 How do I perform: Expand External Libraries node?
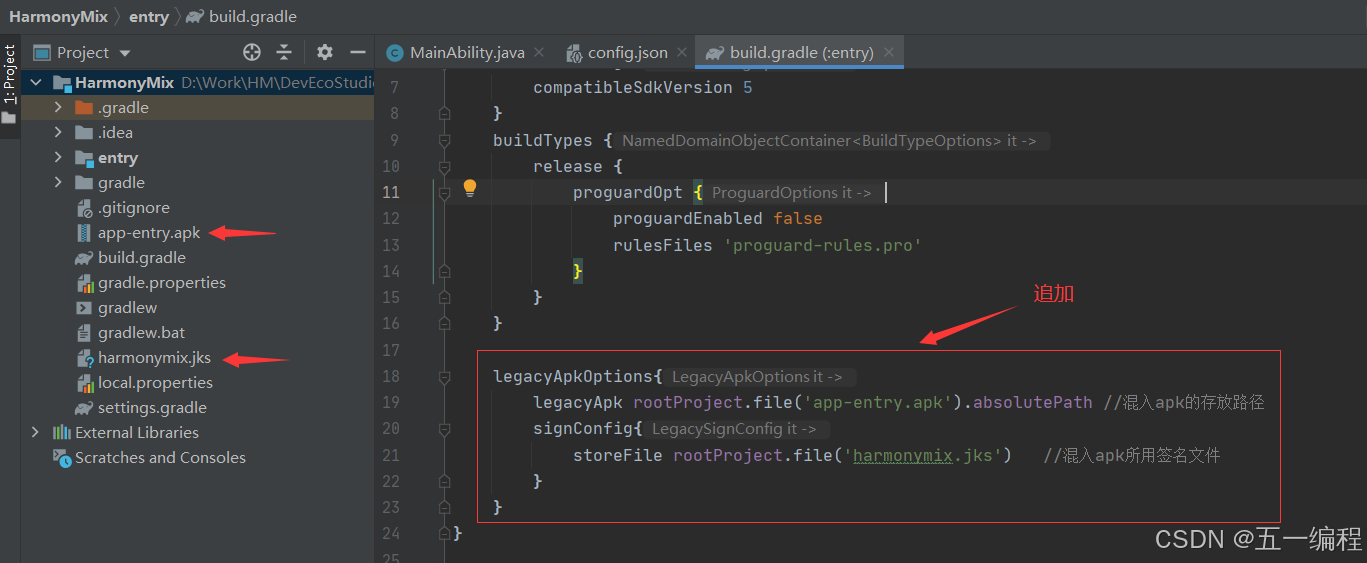coord(36,432)
